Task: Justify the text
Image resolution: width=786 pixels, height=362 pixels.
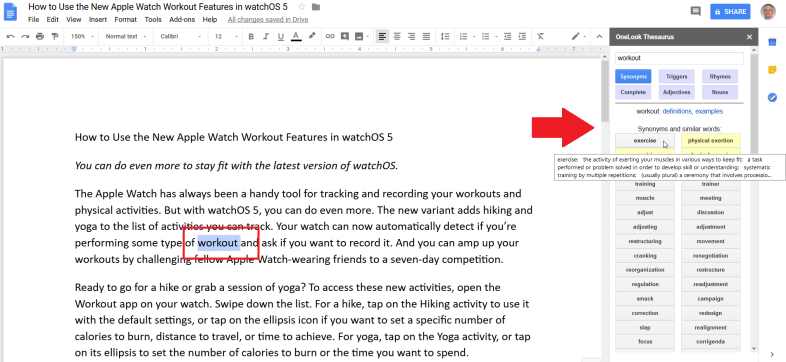Action: tap(426, 36)
